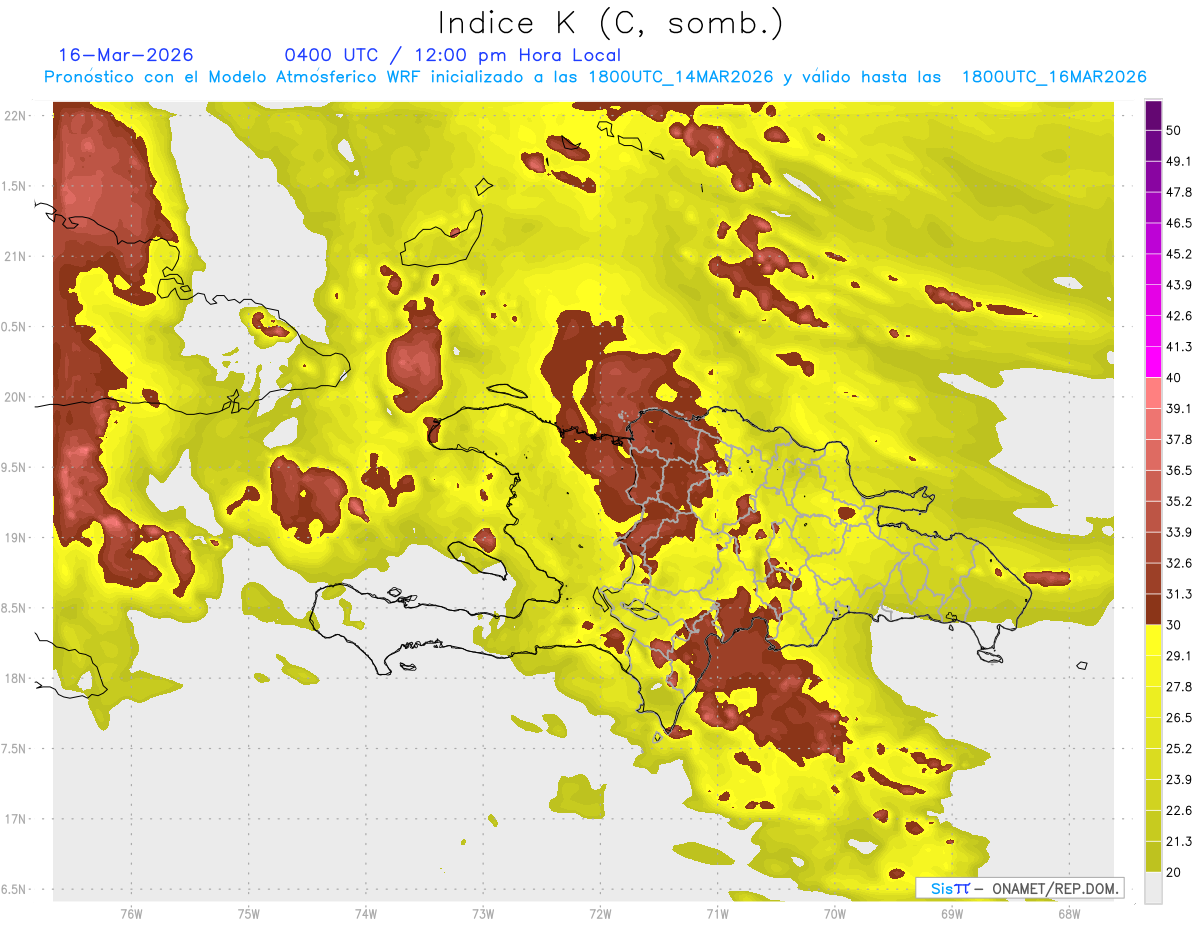
Task: Click the '74W' longitude label
Action: click(x=365, y=913)
